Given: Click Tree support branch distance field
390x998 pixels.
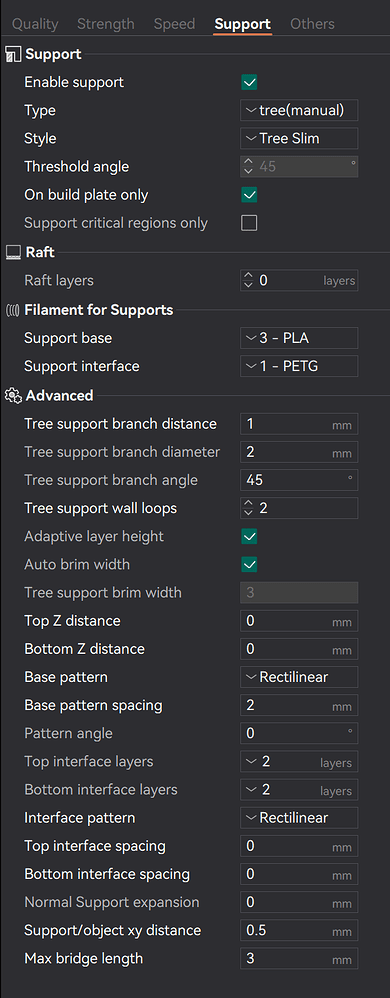Looking at the screenshot, I should coord(299,425).
